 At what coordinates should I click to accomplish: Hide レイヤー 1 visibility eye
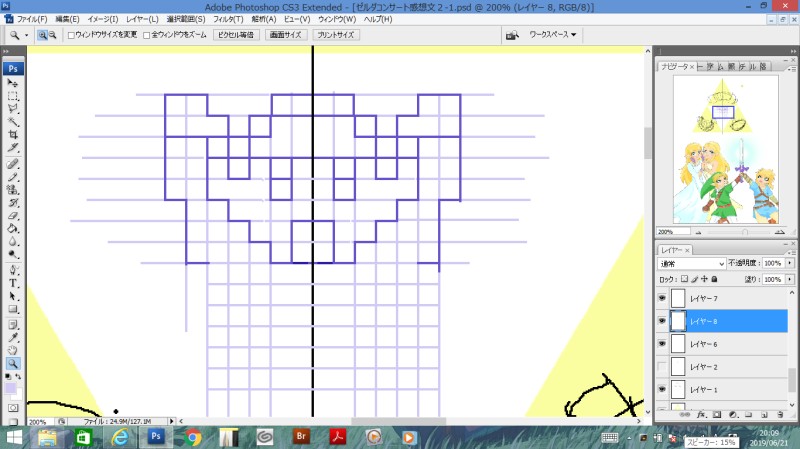pyautogui.click(x=662, y=389)
